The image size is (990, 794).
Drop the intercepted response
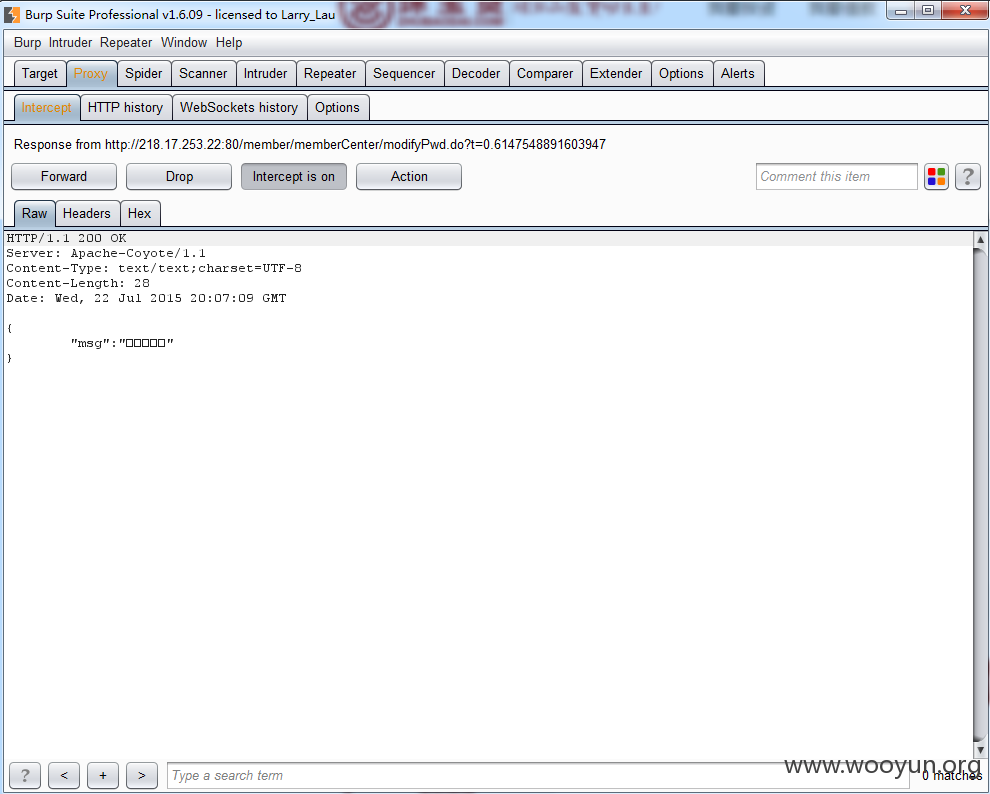click(179, 177)
